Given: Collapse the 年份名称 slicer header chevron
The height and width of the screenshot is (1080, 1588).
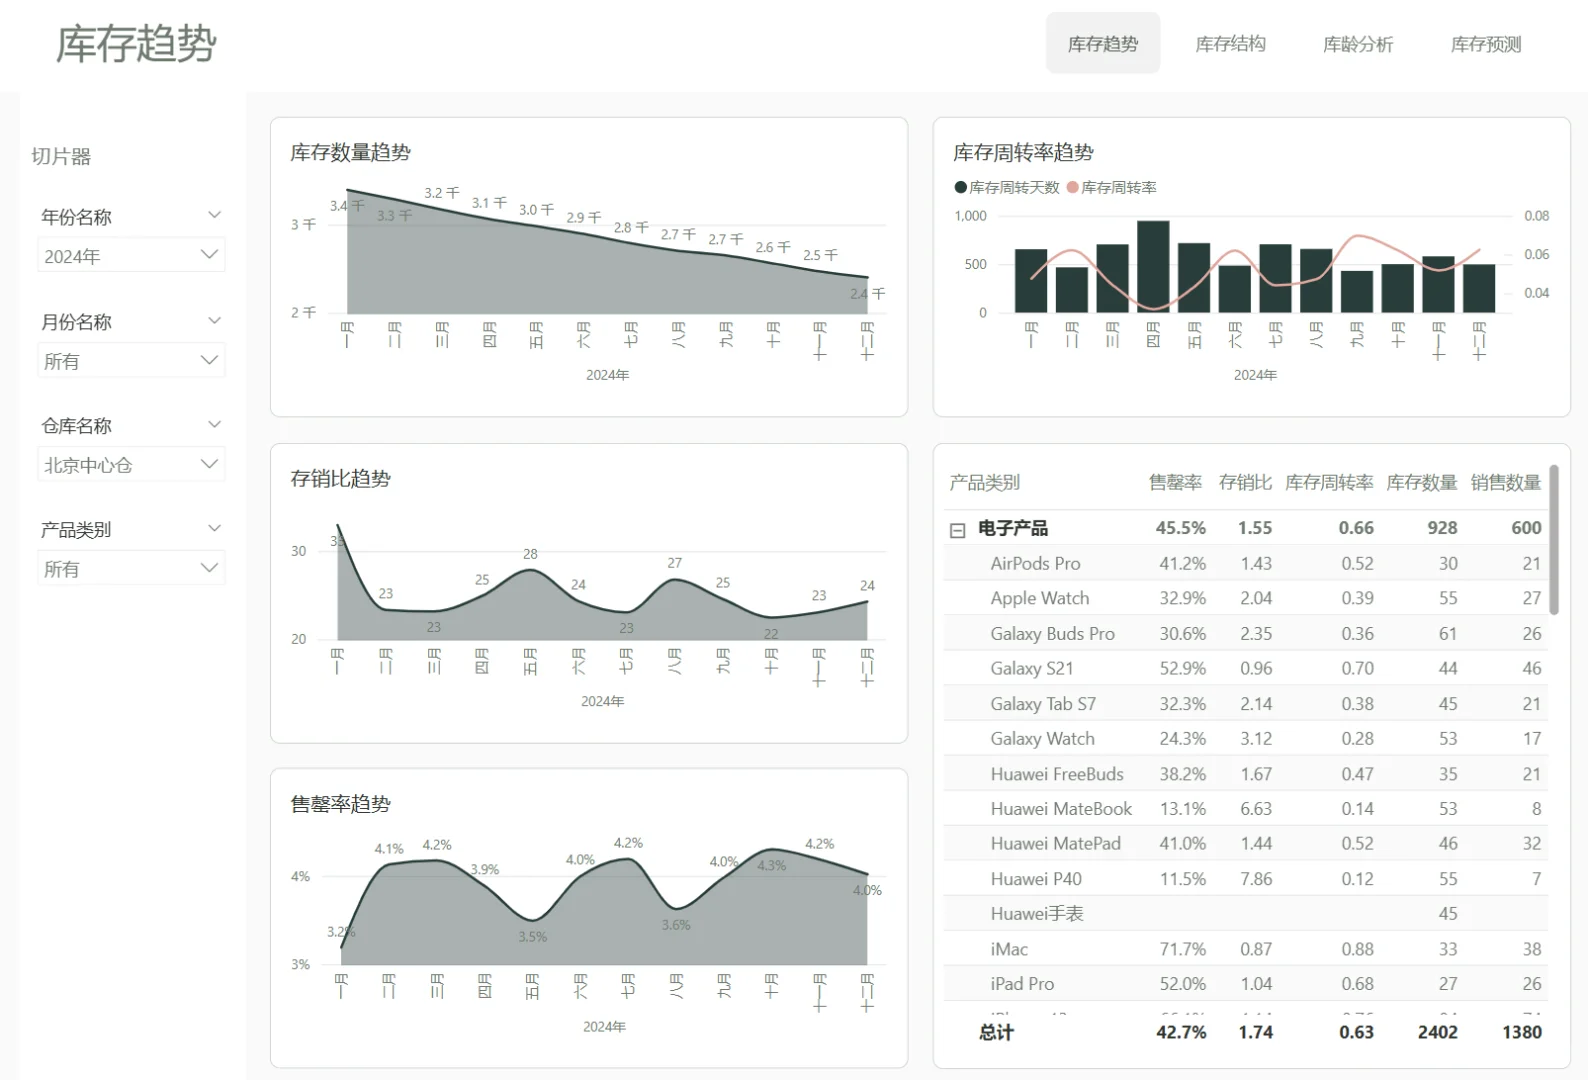Looking at the screenshot, I should (214, 216).
